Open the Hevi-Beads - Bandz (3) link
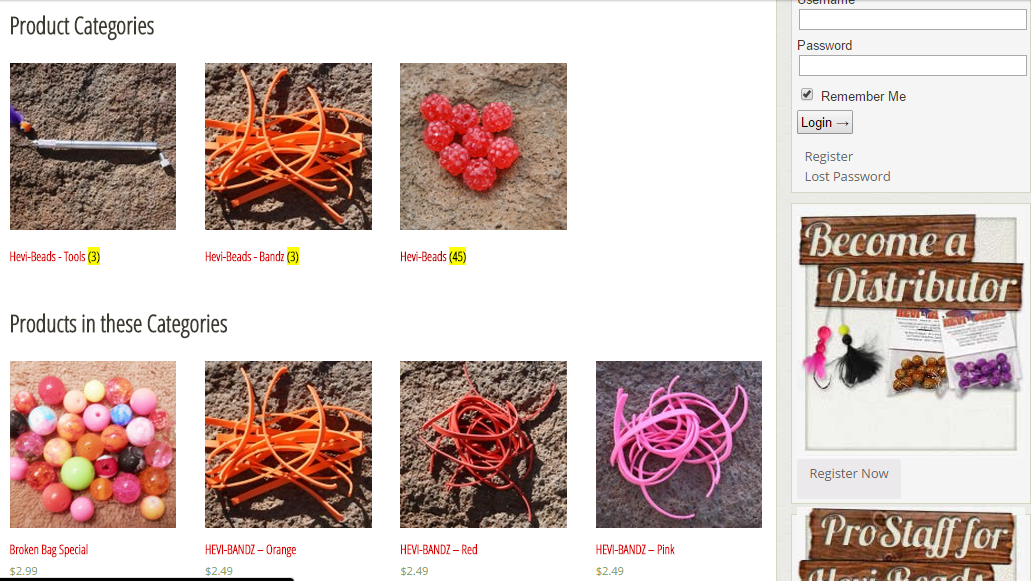Screen dimensions: 1031x581 252,256
